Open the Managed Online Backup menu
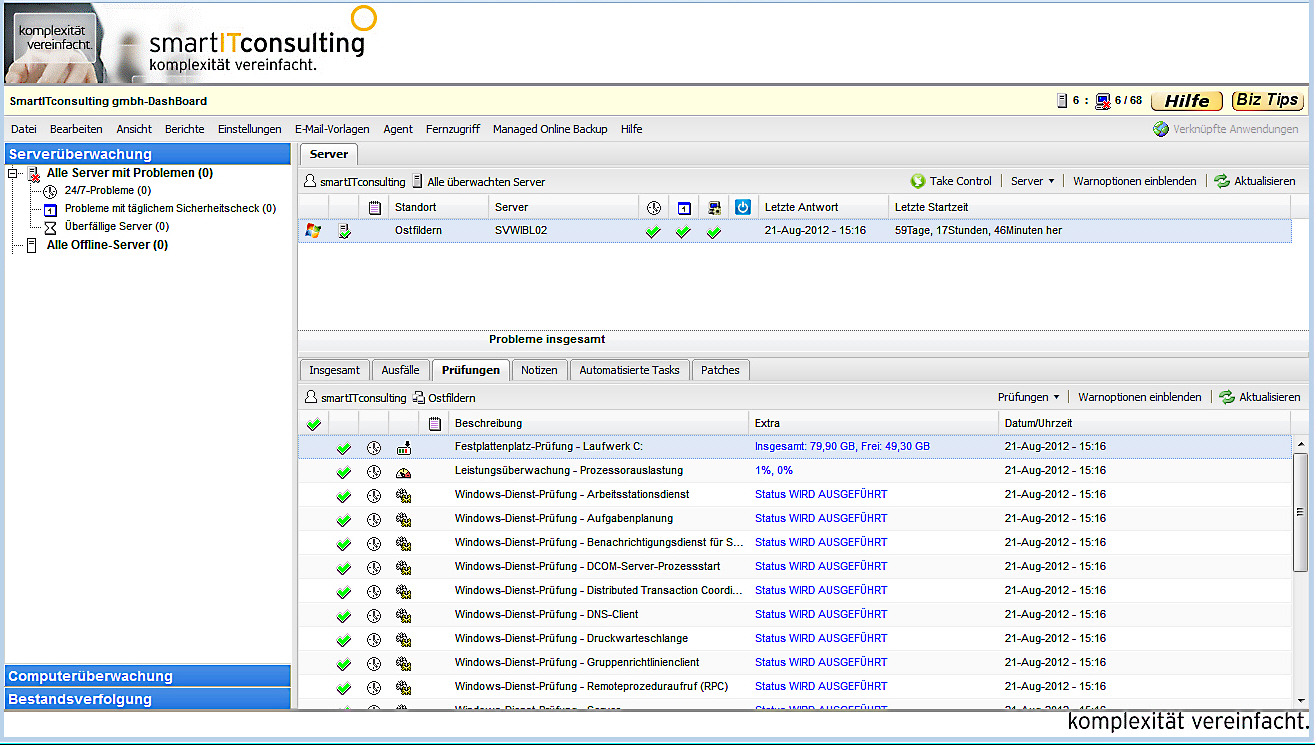This screenshot has width=1315, height=745. pyautogui.click(x=550, y=129)
